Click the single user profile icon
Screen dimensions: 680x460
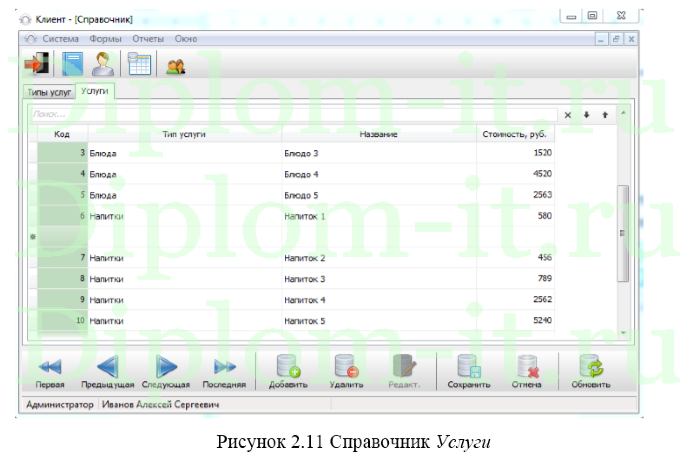pos(103,64)
